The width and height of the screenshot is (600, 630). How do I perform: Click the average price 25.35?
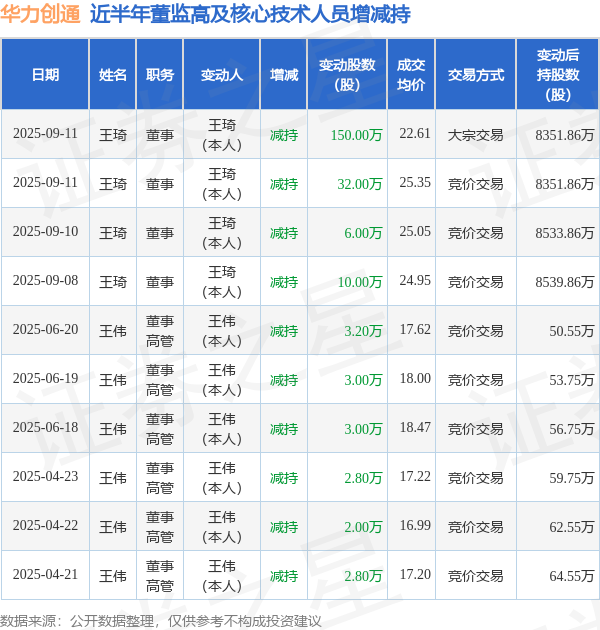[x=415, y=182]
